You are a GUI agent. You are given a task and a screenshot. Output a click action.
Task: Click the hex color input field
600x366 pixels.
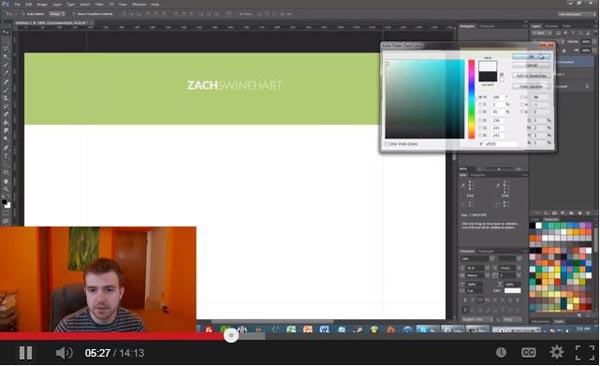[501, 144]
